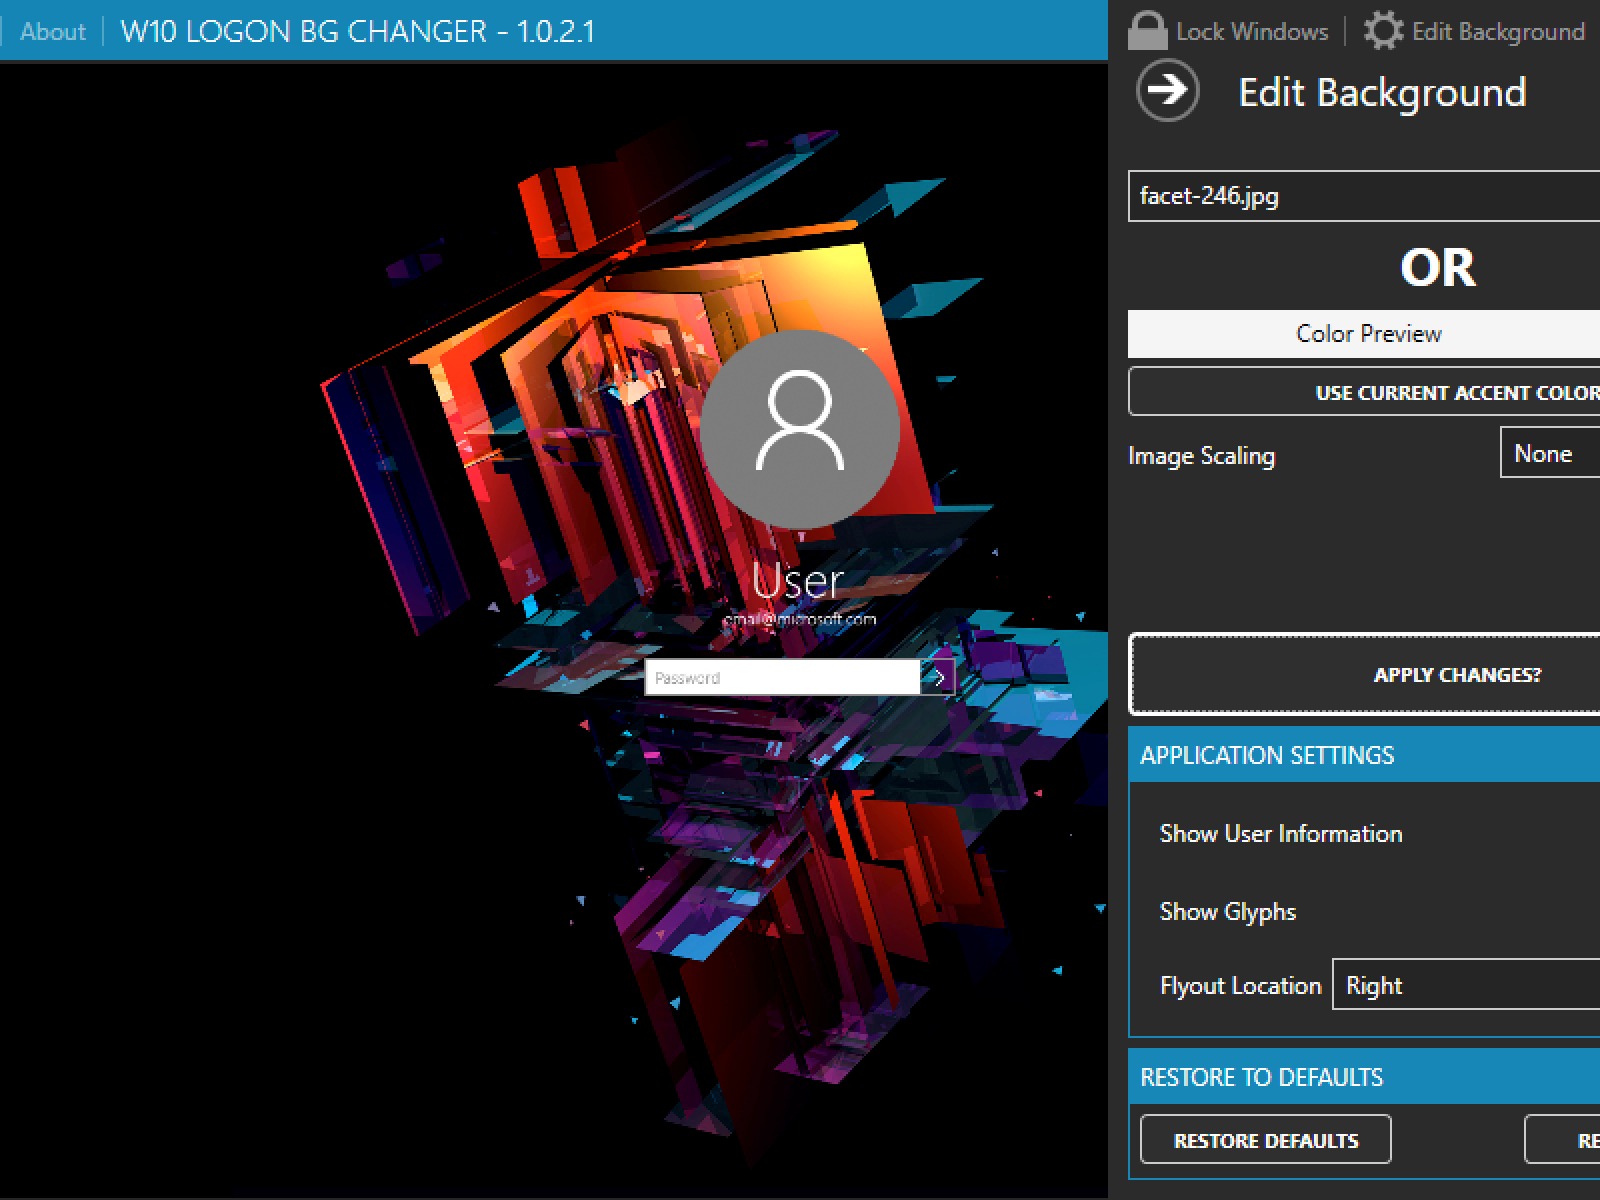Click the Flyout Location label
Viewport: 1600px width, 1200px height.
click(x=1241, y=986)
